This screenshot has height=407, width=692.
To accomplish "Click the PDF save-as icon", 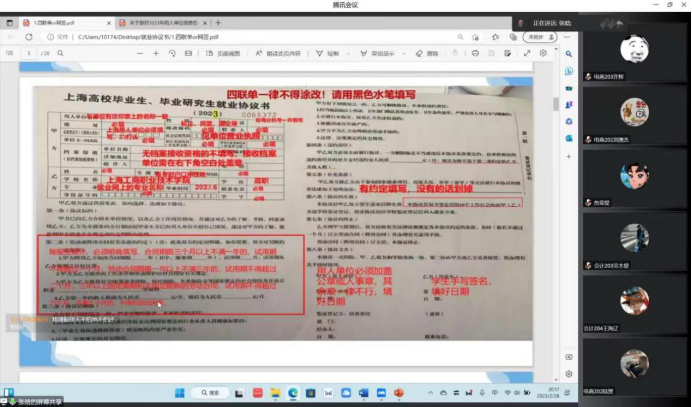I will tap(508, 53).
